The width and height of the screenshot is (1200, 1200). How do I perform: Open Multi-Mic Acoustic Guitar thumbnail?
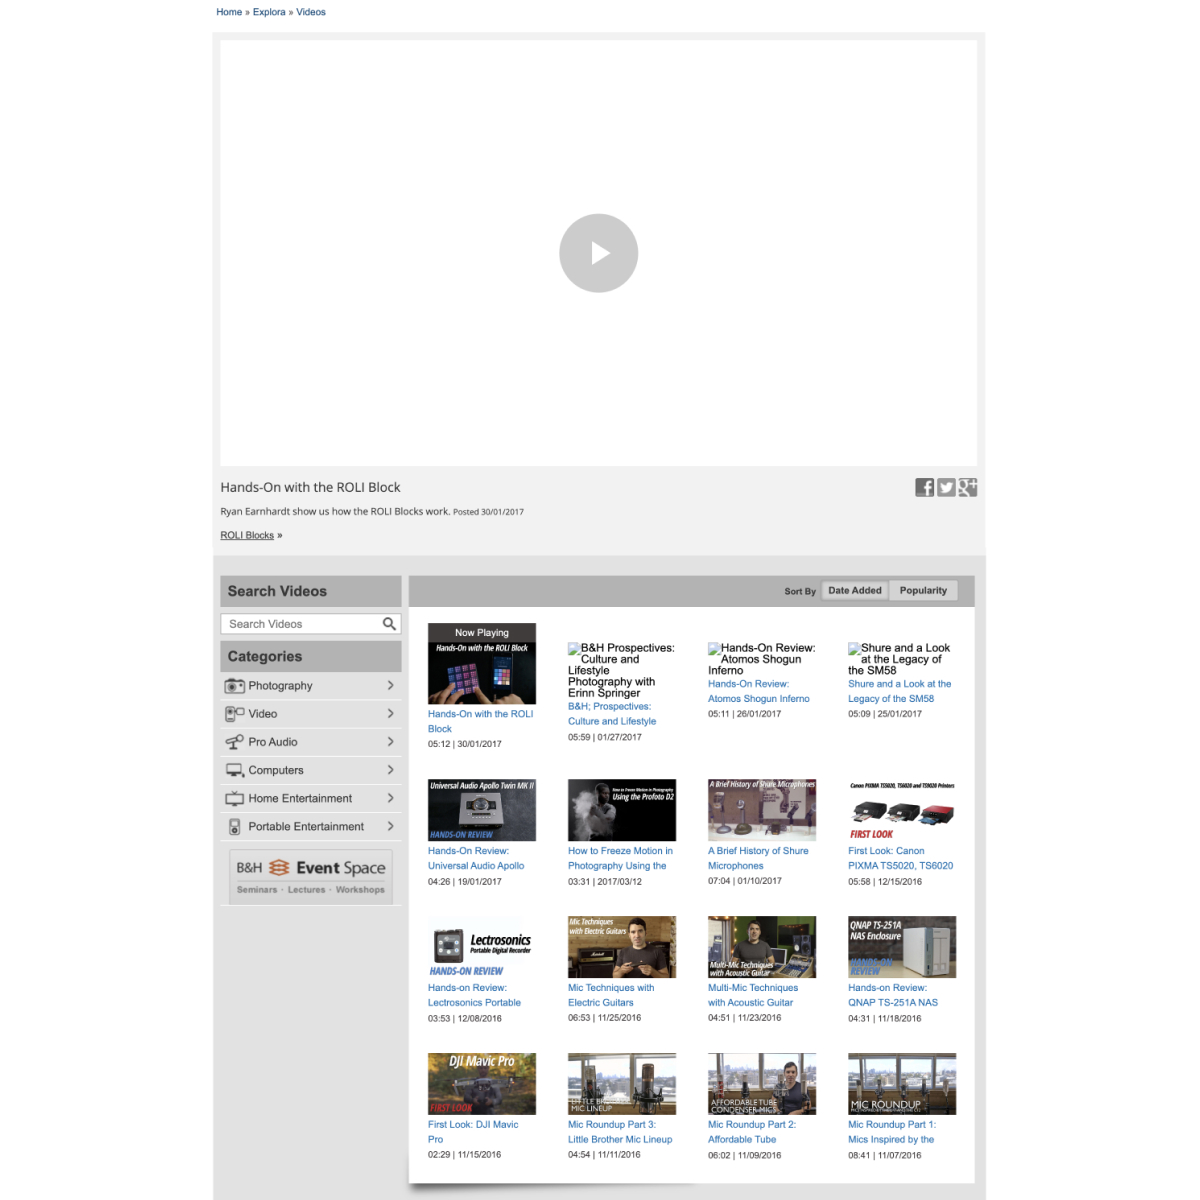pyautogui.click(x=762, y=947)
